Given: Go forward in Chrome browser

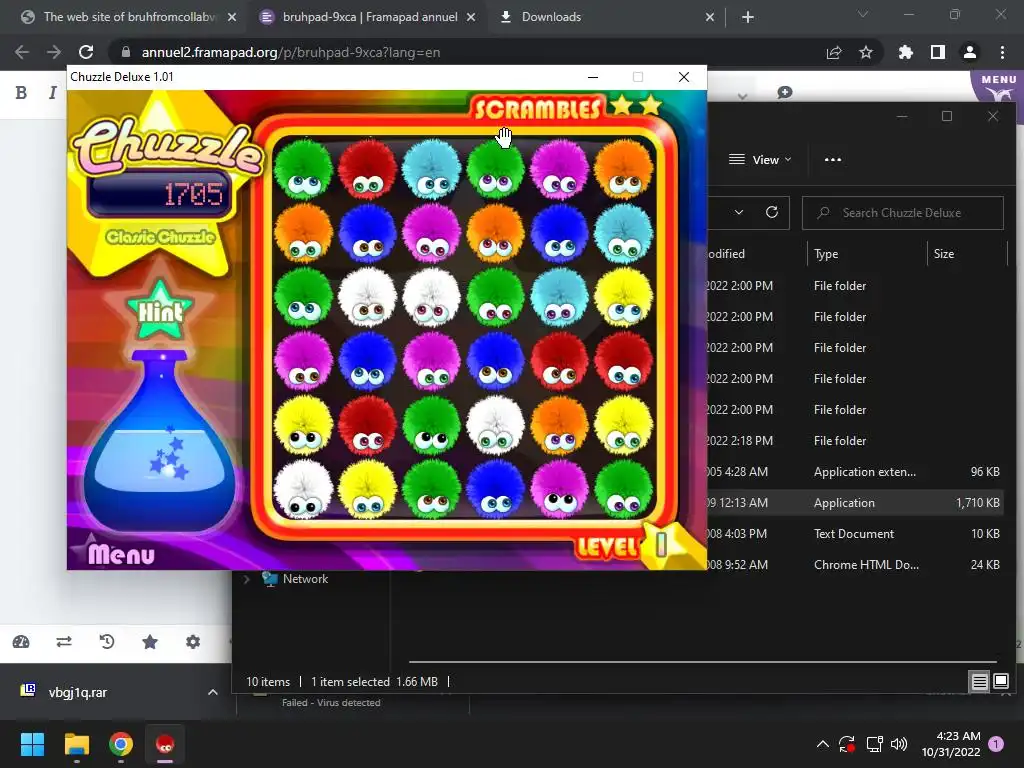Looking at the screenshot, I should (54, 52).
